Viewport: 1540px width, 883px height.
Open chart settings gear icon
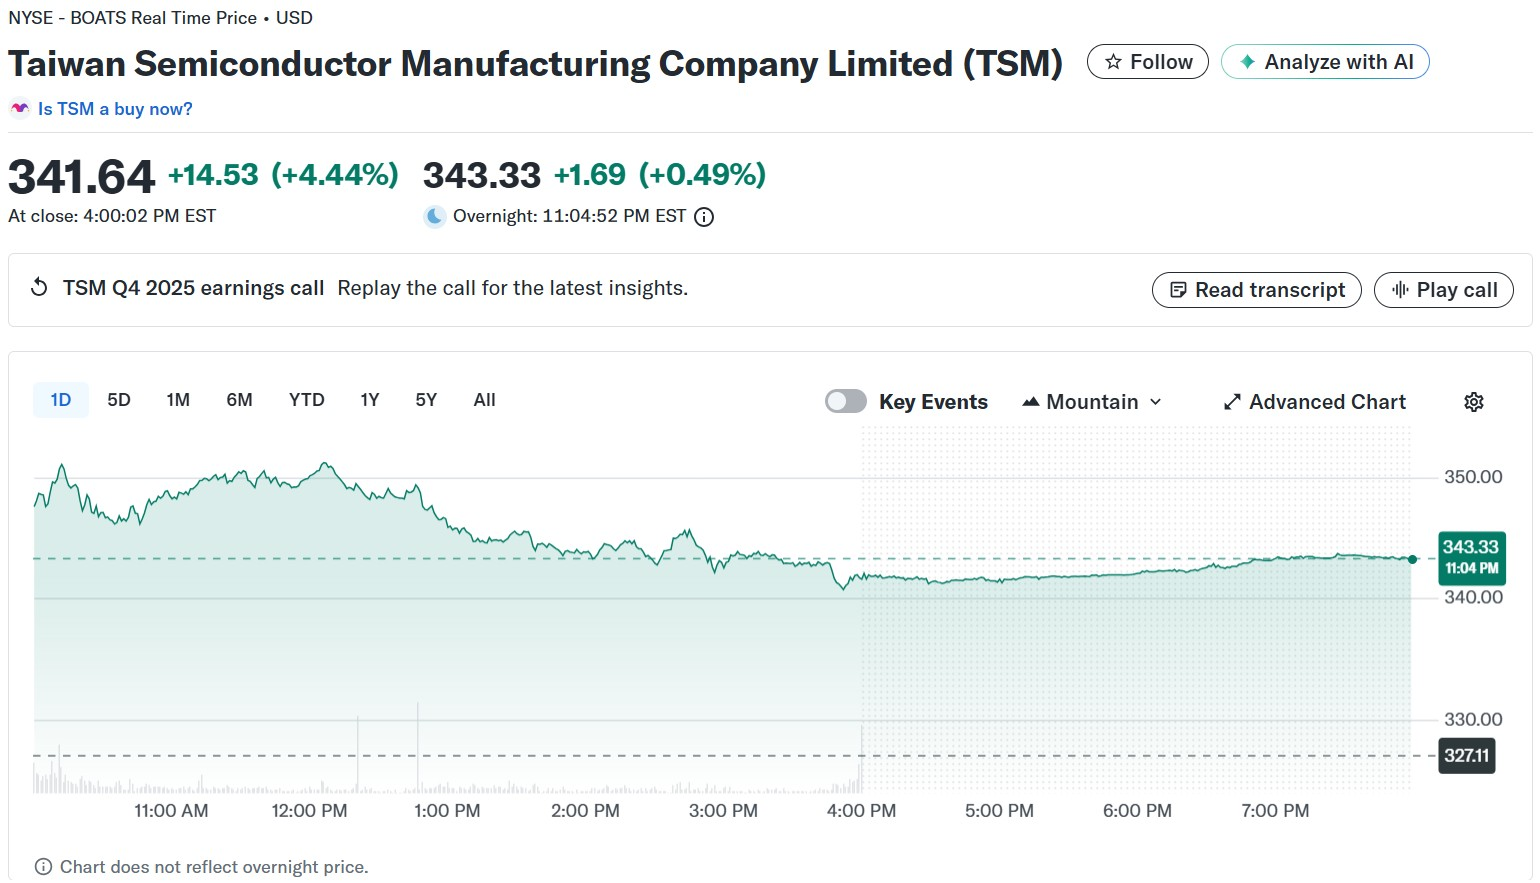click(1473, 402)
